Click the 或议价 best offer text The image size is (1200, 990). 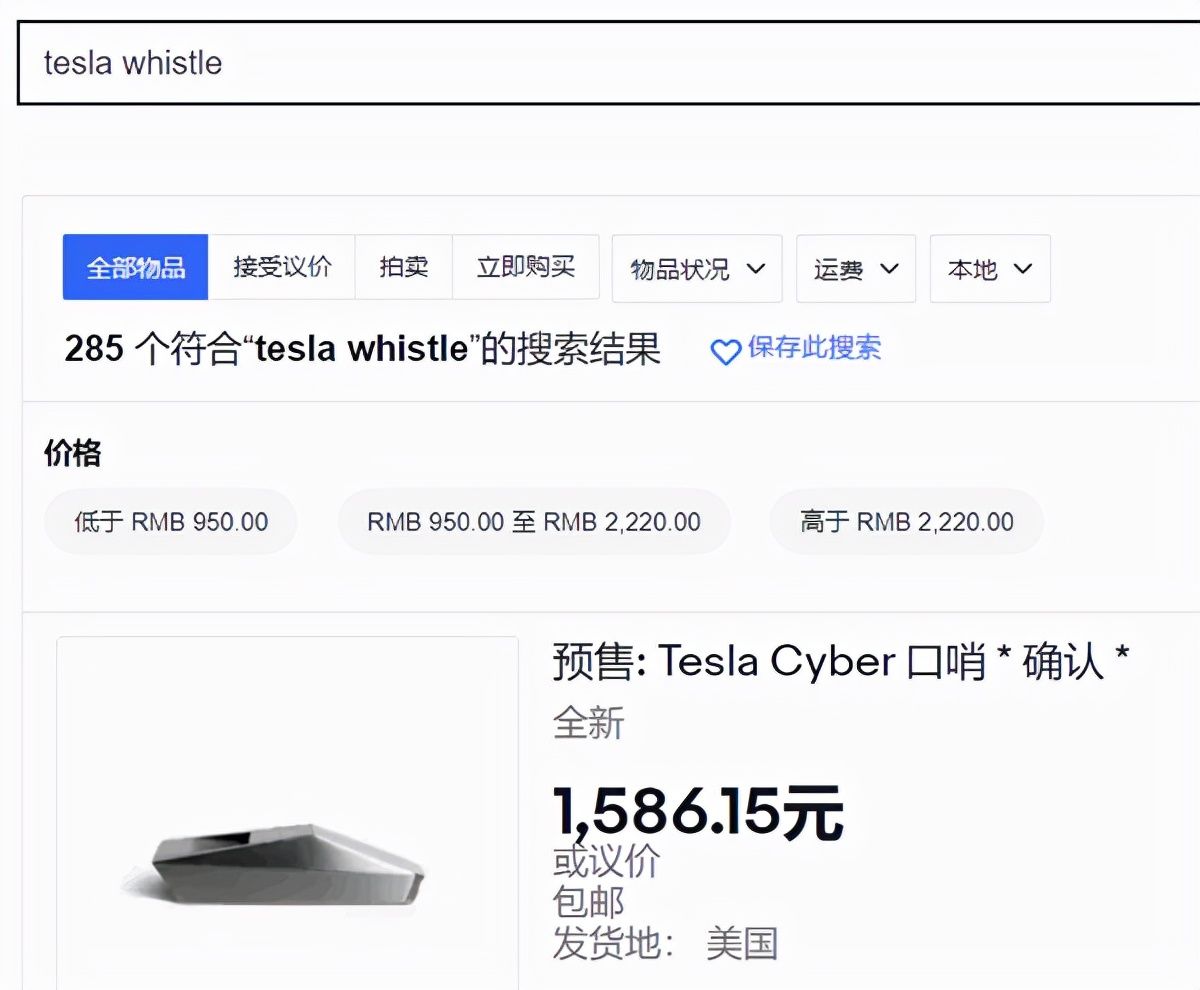tap(606, 861)
